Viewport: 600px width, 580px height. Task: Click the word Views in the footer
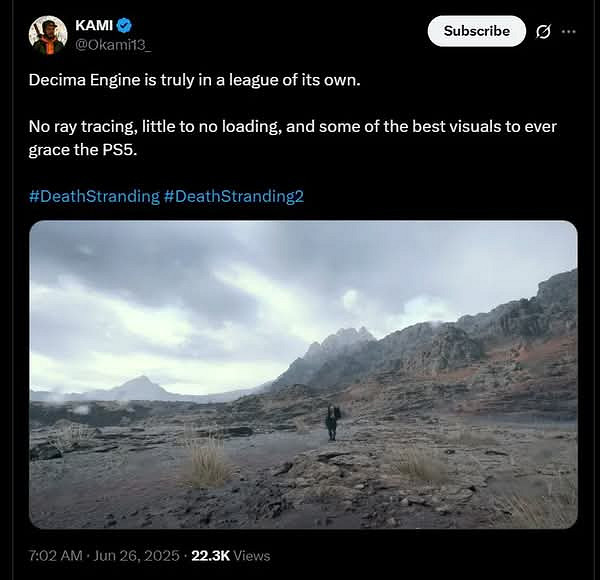point(252,555)
